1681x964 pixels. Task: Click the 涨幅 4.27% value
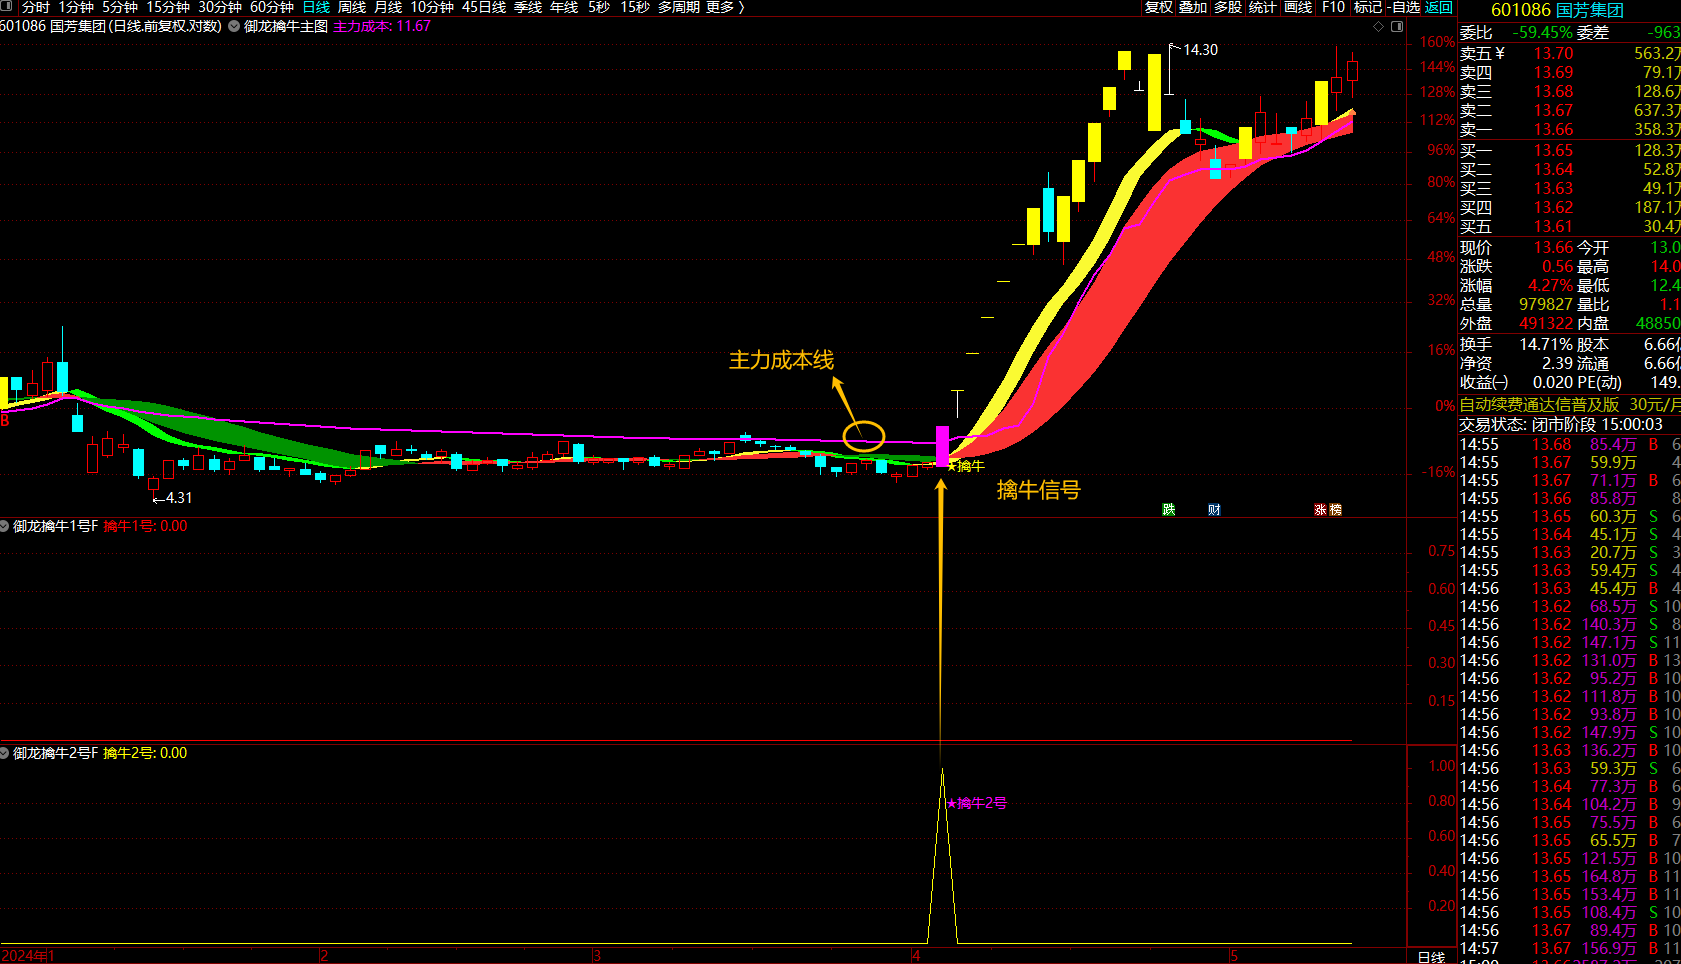(x=1550, y=286)
